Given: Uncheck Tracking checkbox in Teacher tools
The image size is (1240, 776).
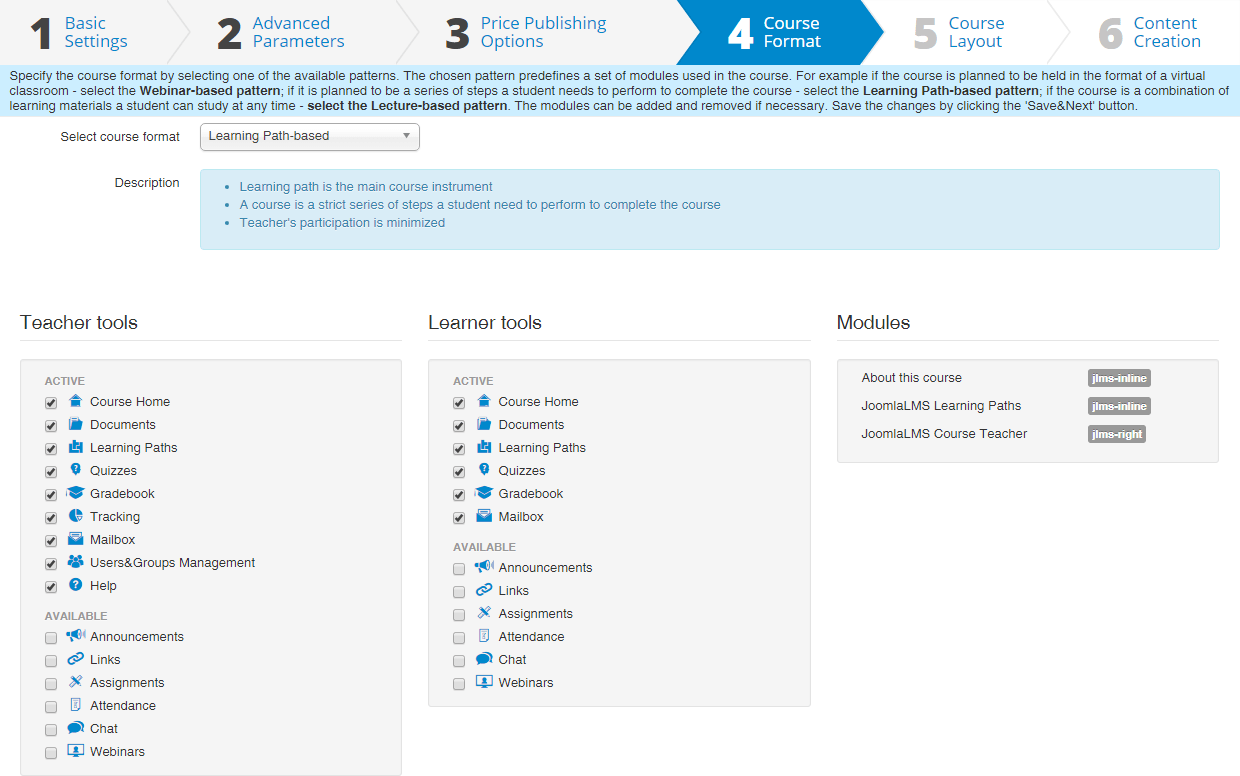Looking at the screenshot, I should coord(51,518).
